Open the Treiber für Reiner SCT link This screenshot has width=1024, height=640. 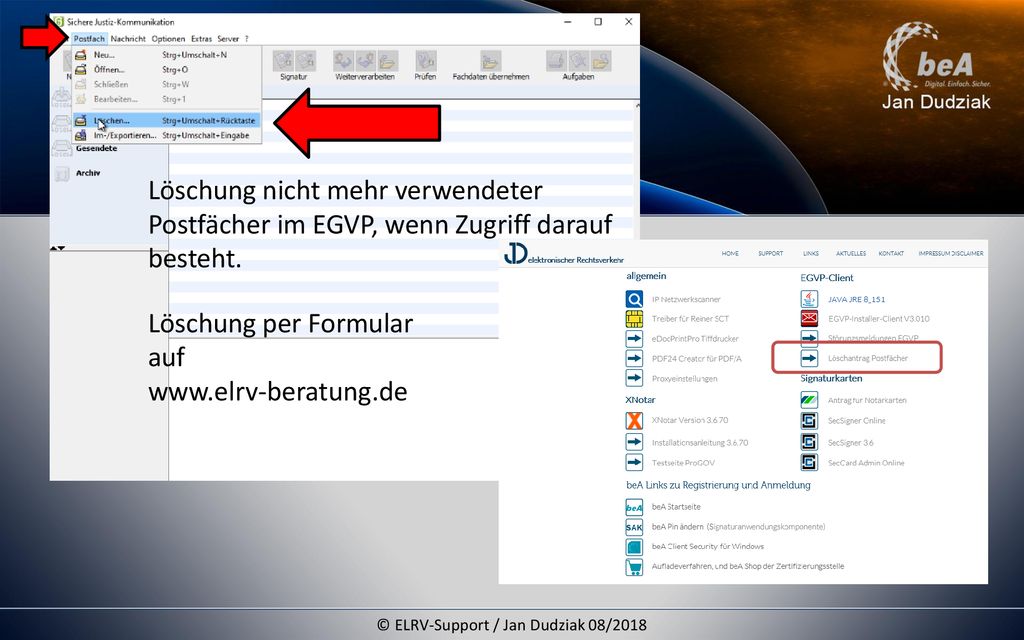click(x=690, y=319)
